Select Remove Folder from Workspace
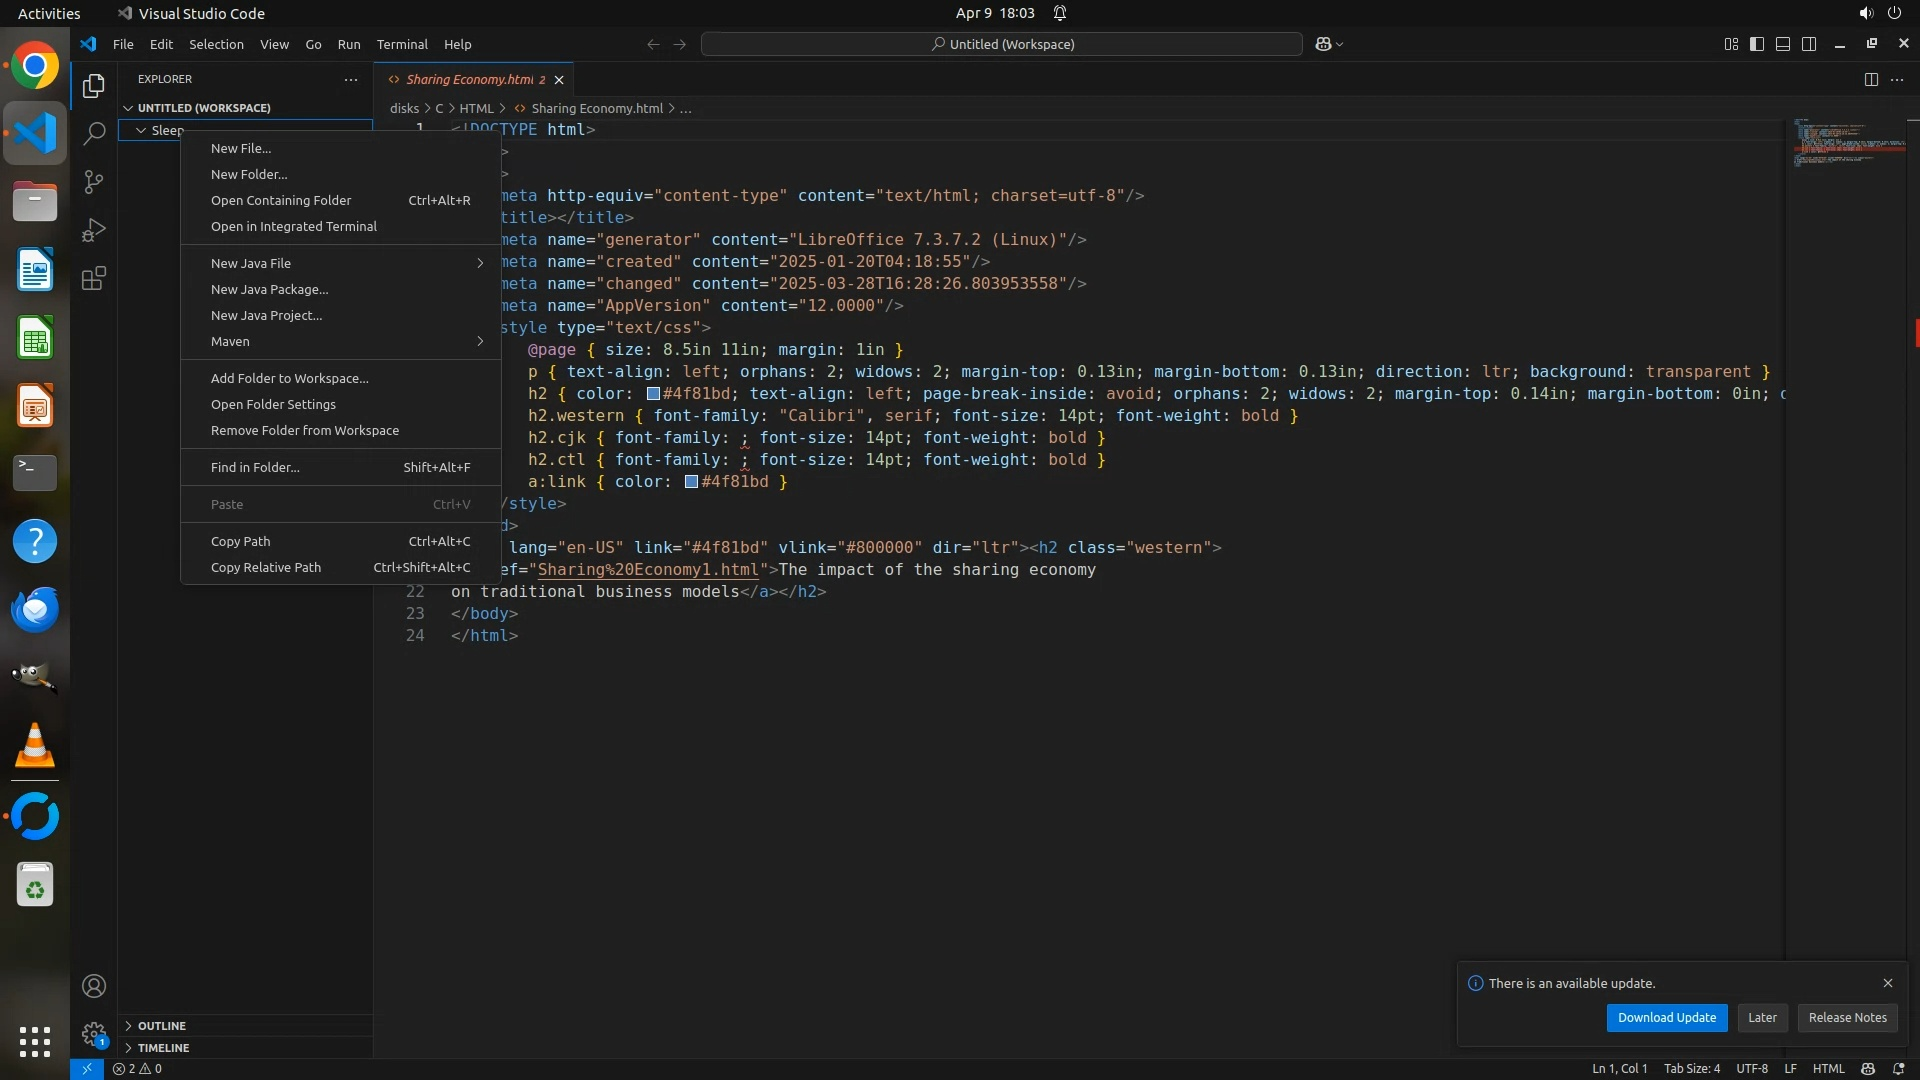Screen dimensions: 1920x1080 305,430
